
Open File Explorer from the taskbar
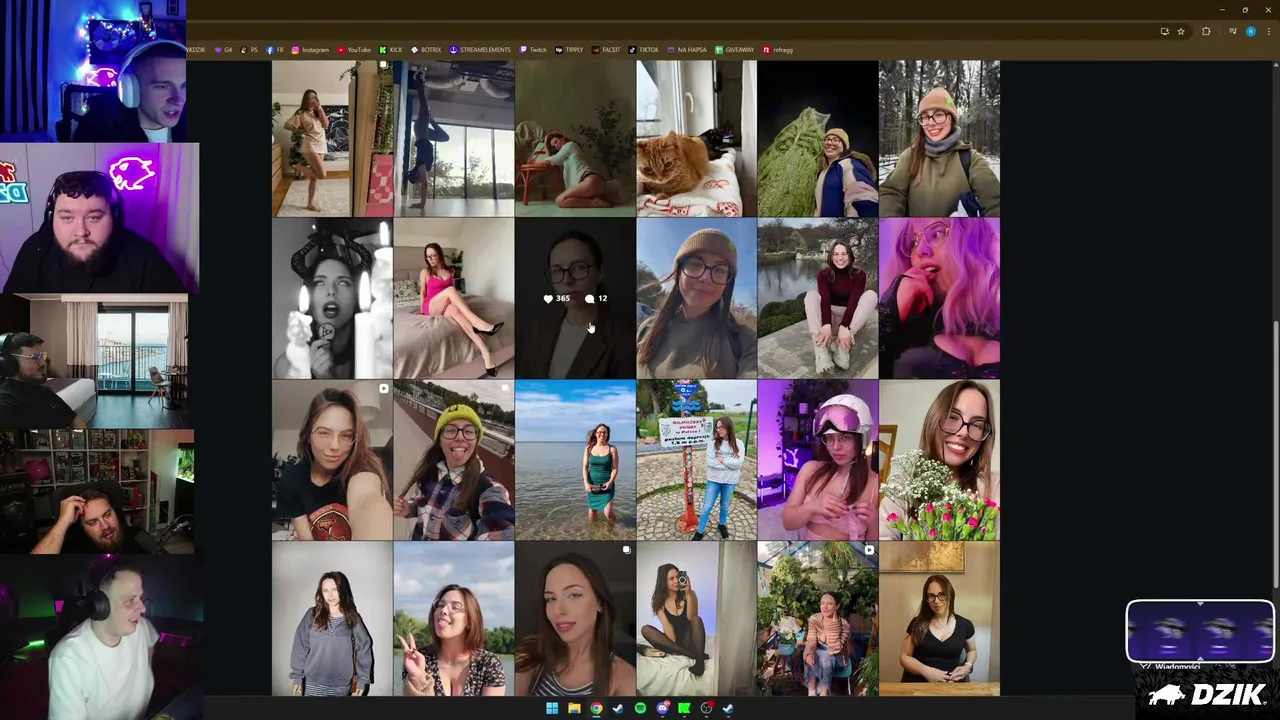tap(574, 708)
